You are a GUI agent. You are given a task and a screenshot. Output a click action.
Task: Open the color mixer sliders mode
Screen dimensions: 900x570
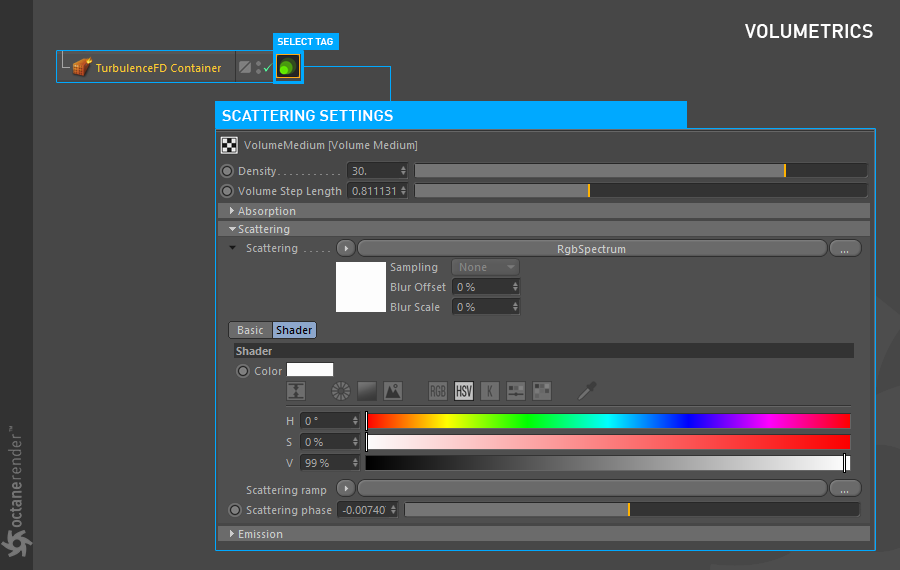[516, 391]
